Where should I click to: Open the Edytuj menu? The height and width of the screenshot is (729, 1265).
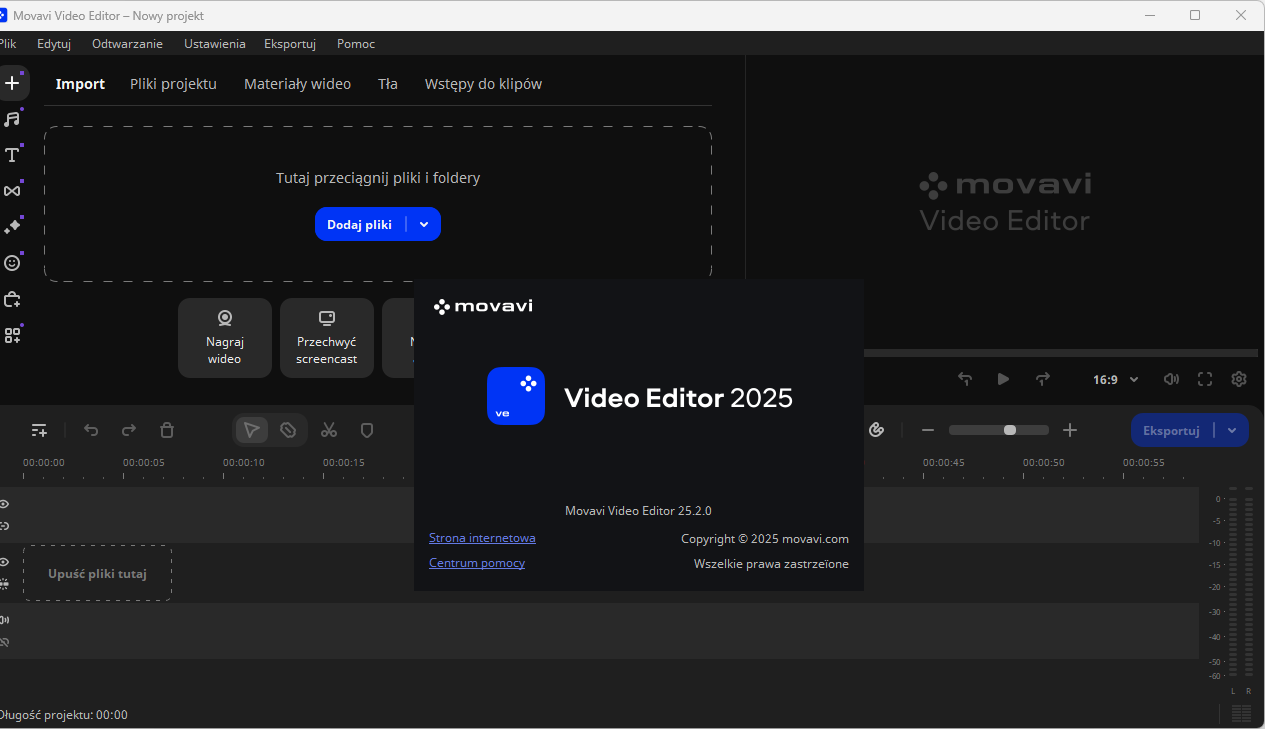tap(54, 43)
